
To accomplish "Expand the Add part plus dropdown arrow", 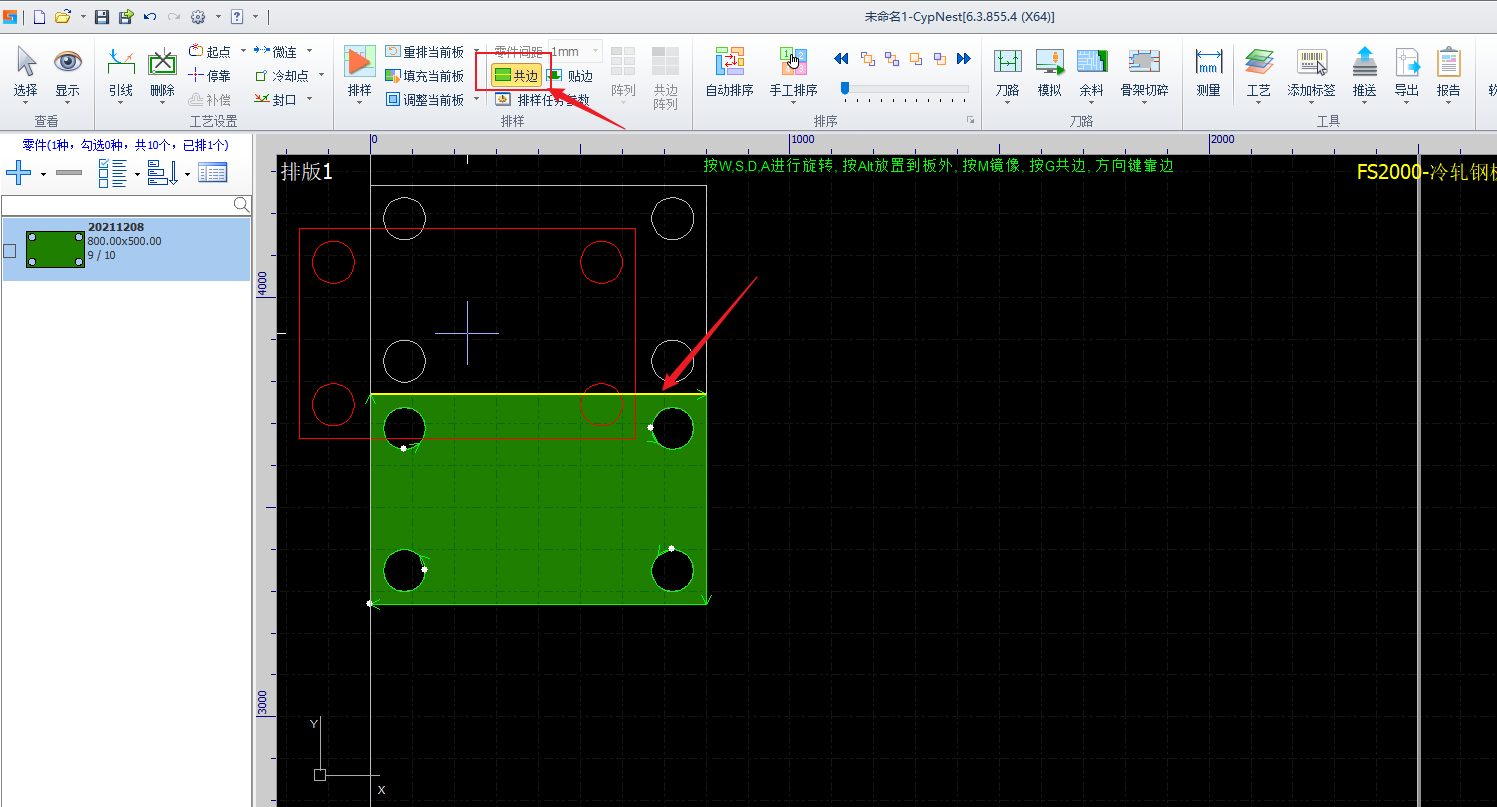I will click(43, 174).
